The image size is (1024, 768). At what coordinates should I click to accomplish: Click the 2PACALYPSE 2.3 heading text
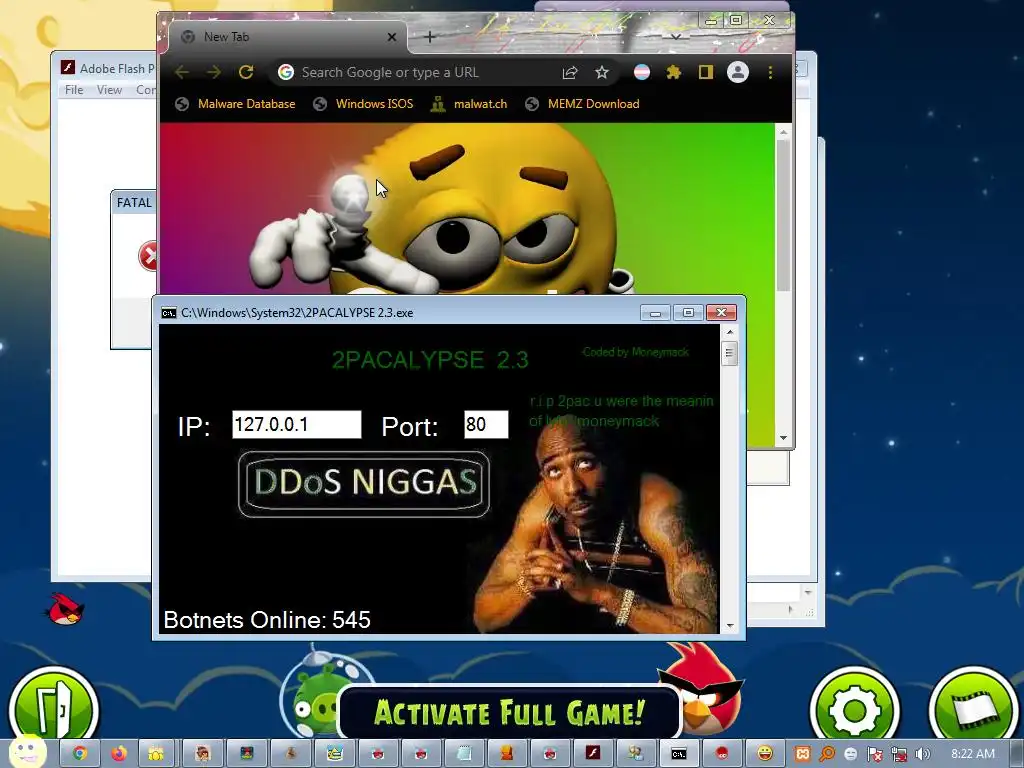tap(430, 360)
